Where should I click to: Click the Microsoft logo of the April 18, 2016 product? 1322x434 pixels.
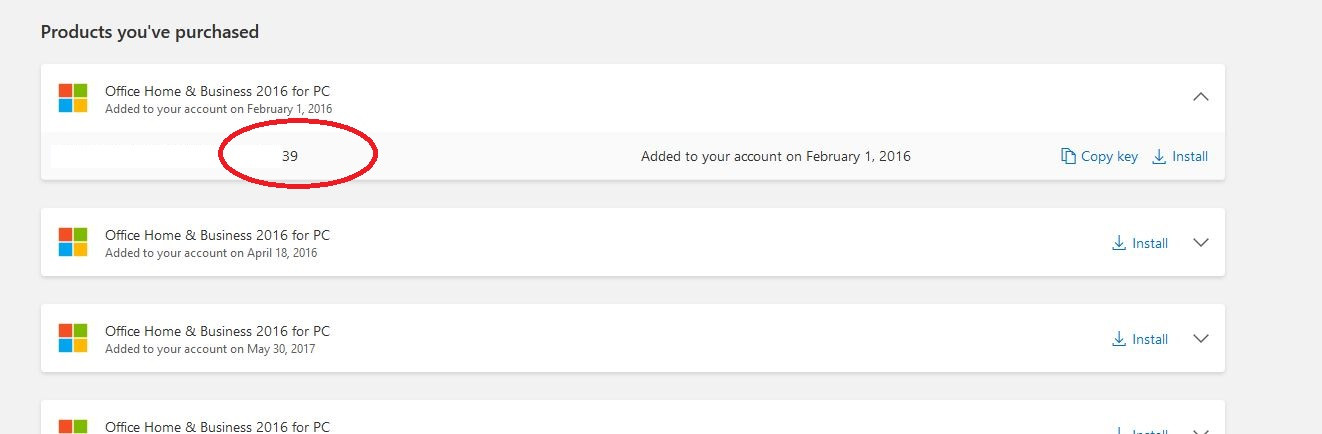pyautogui.click(x=73, y=242)
